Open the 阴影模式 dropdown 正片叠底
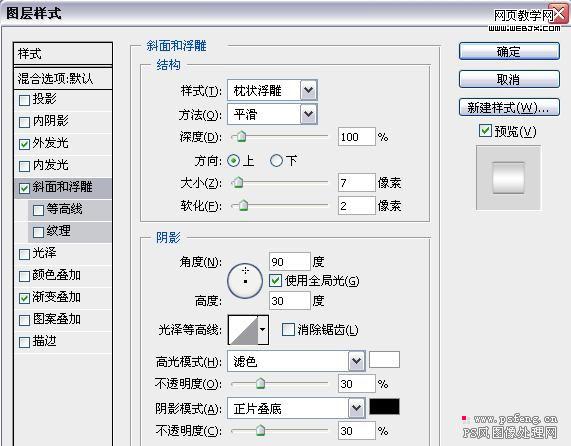571x446 pixels. tap(296, 408)
